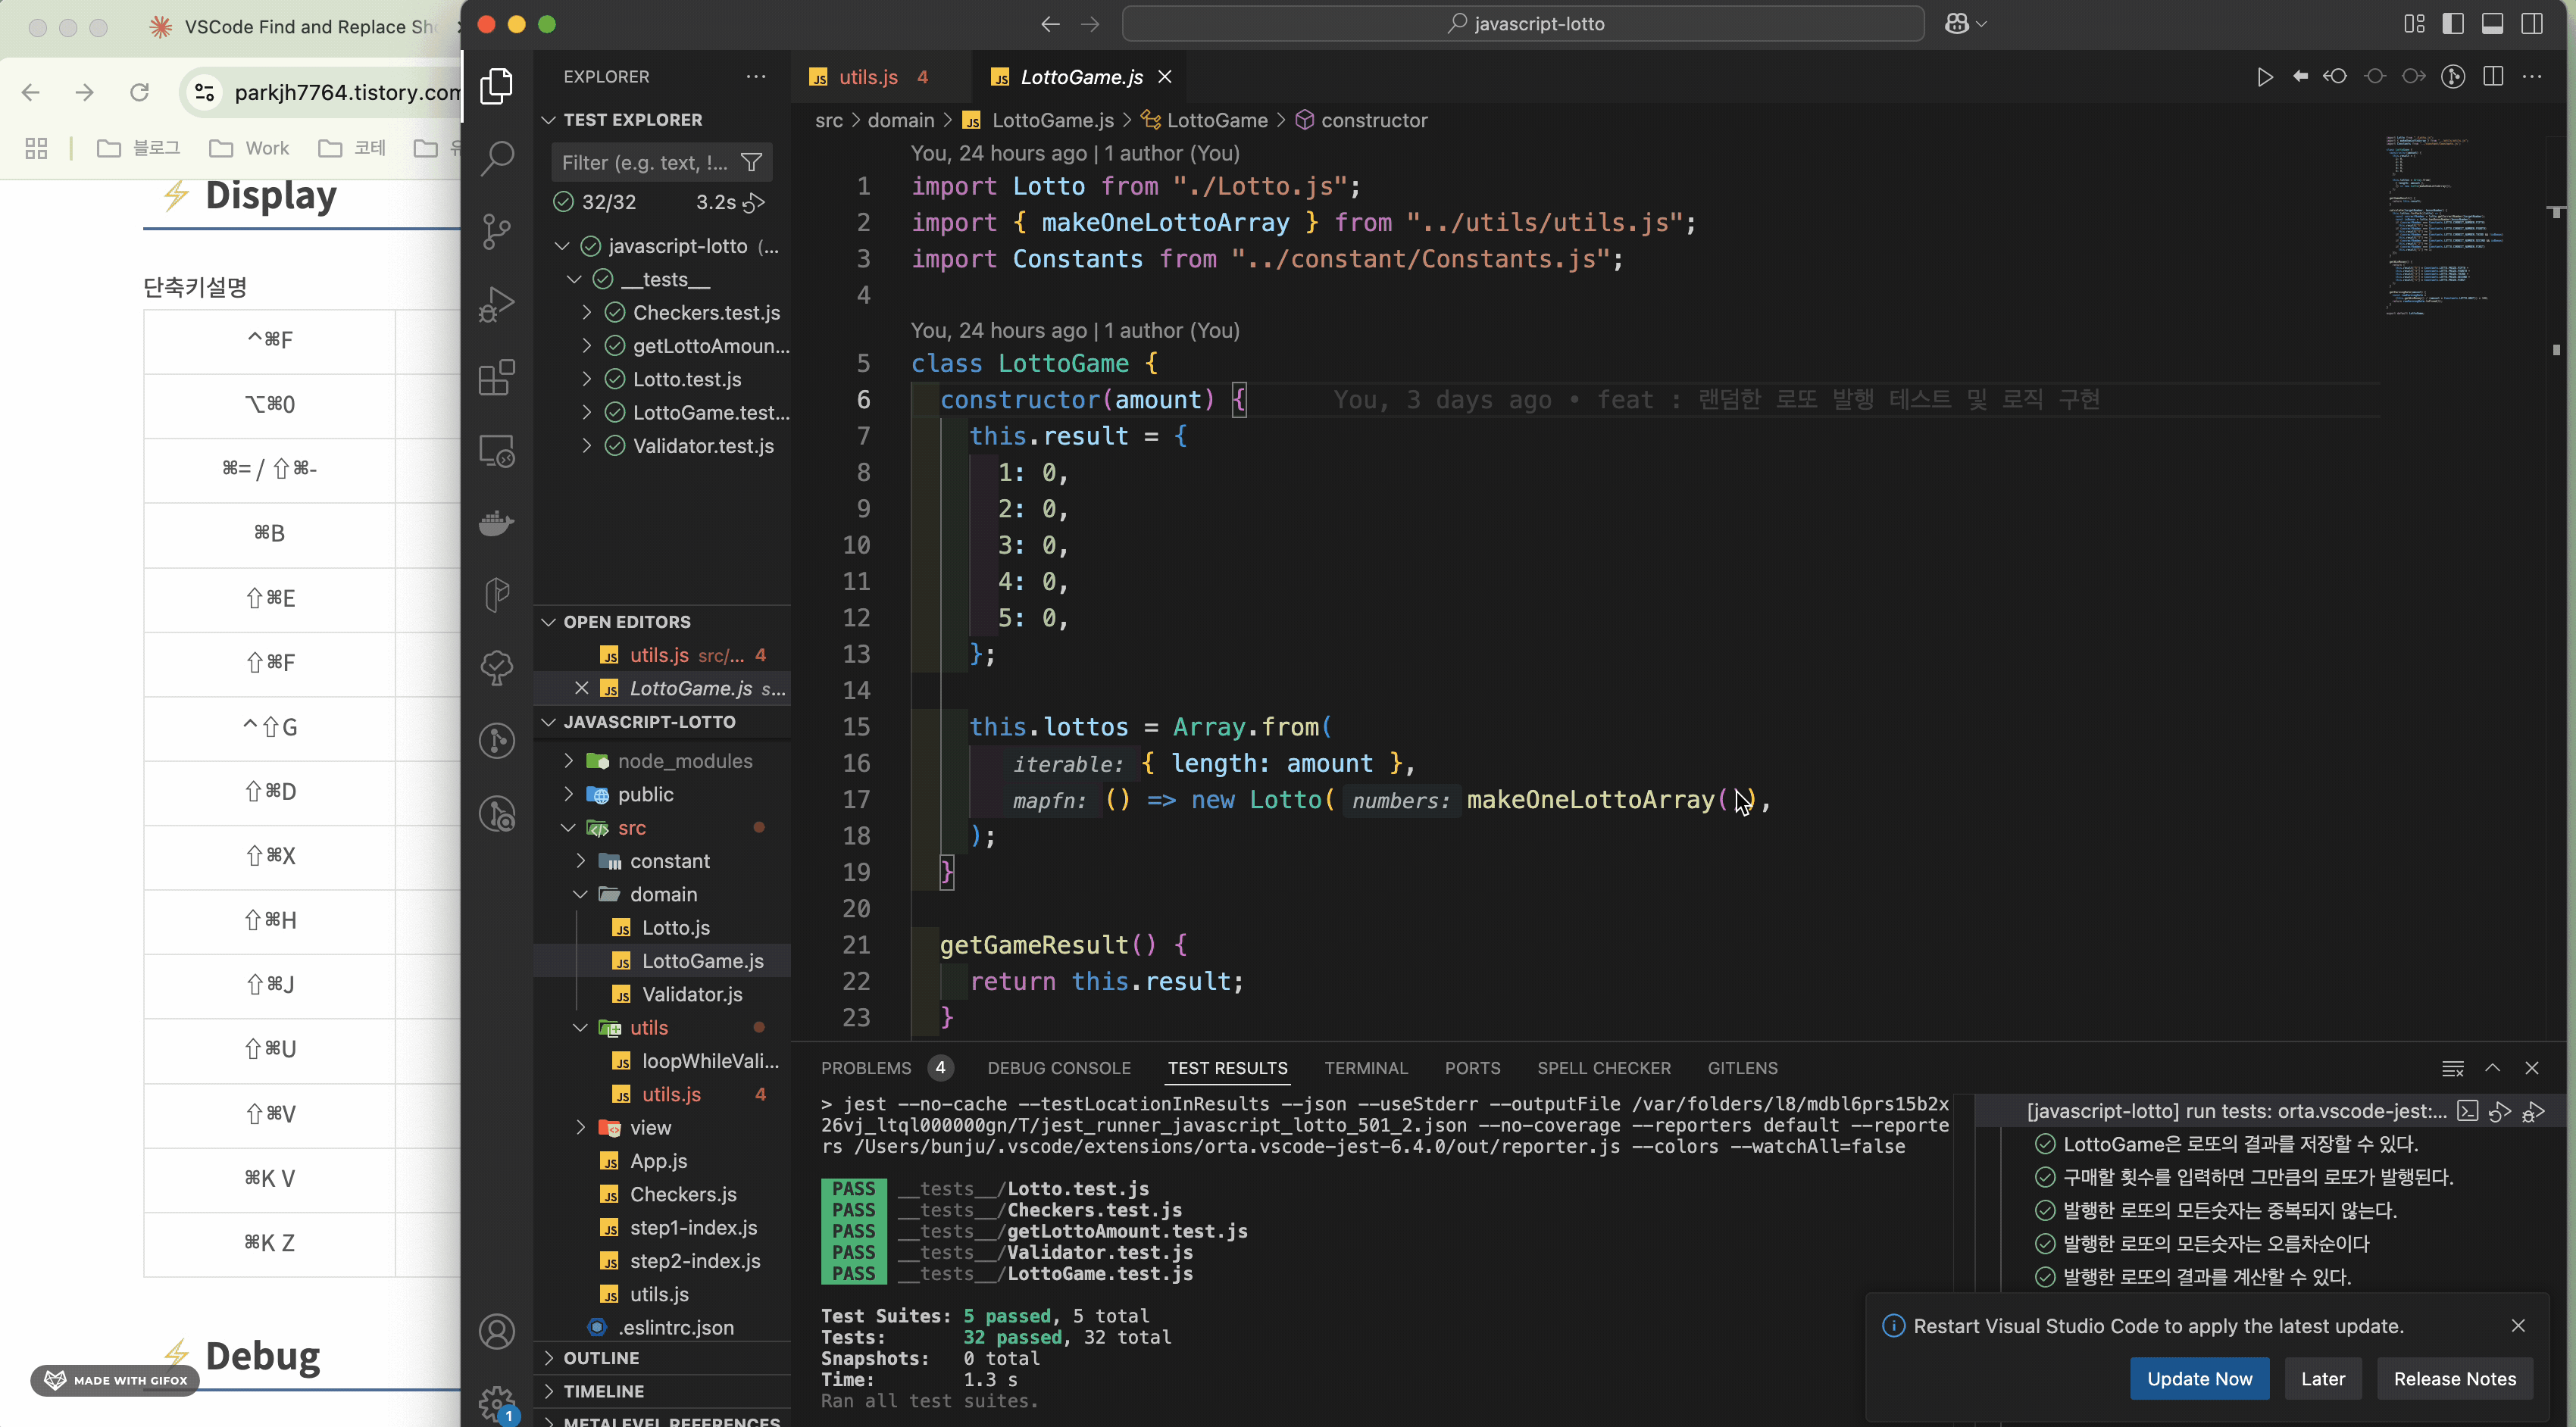Open the editor More Actions ellipsis
The width and height of the screenshot is (2576, 1427).
click(x=2532, y=77)
